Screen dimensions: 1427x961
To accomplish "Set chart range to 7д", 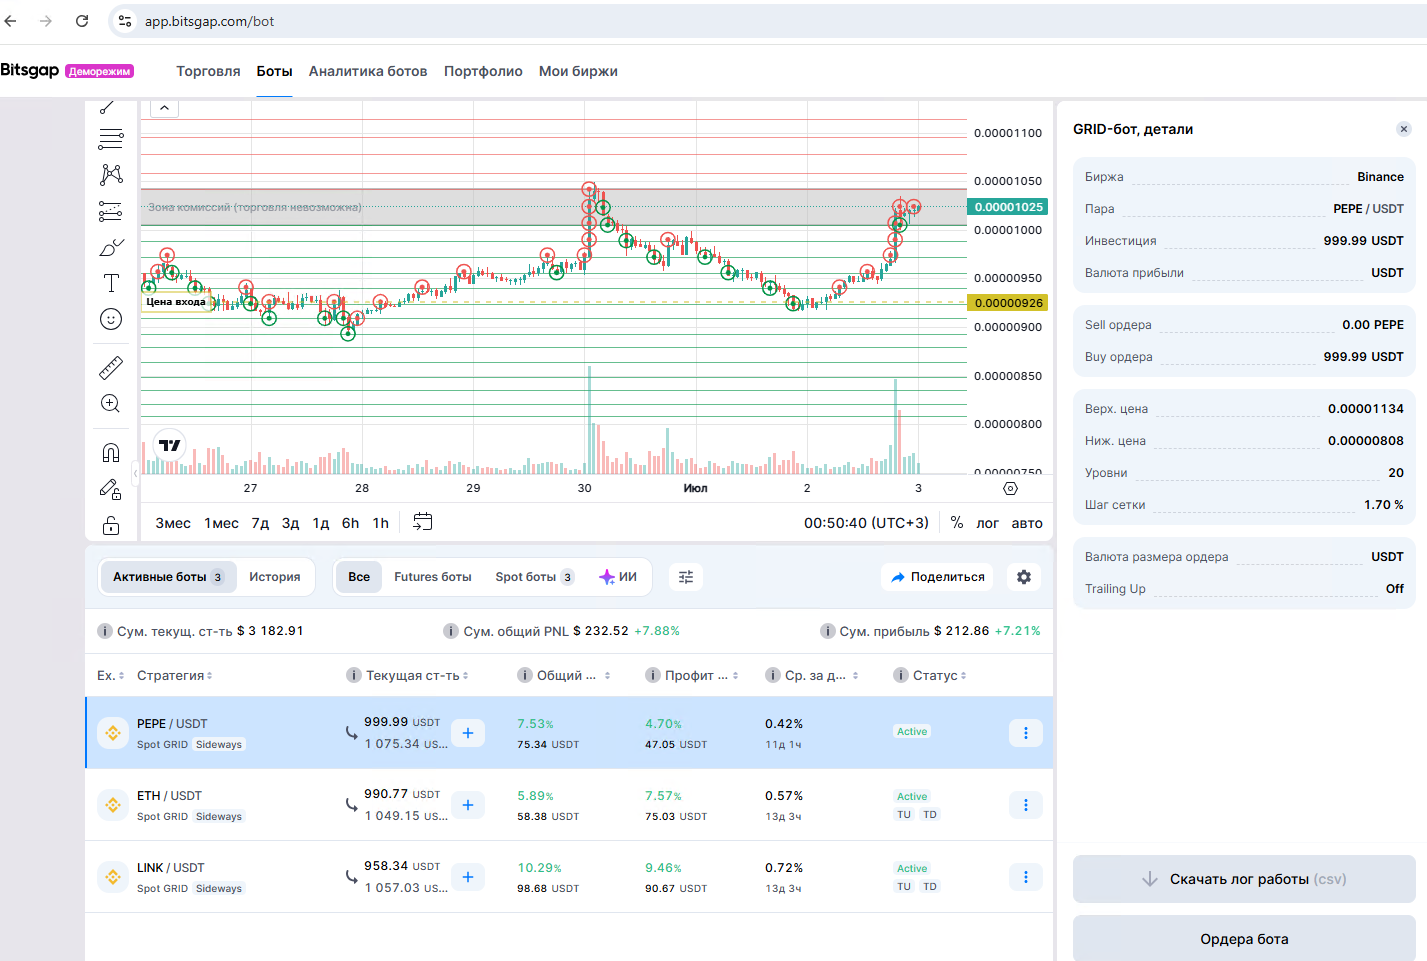I will tap(260, 523).
